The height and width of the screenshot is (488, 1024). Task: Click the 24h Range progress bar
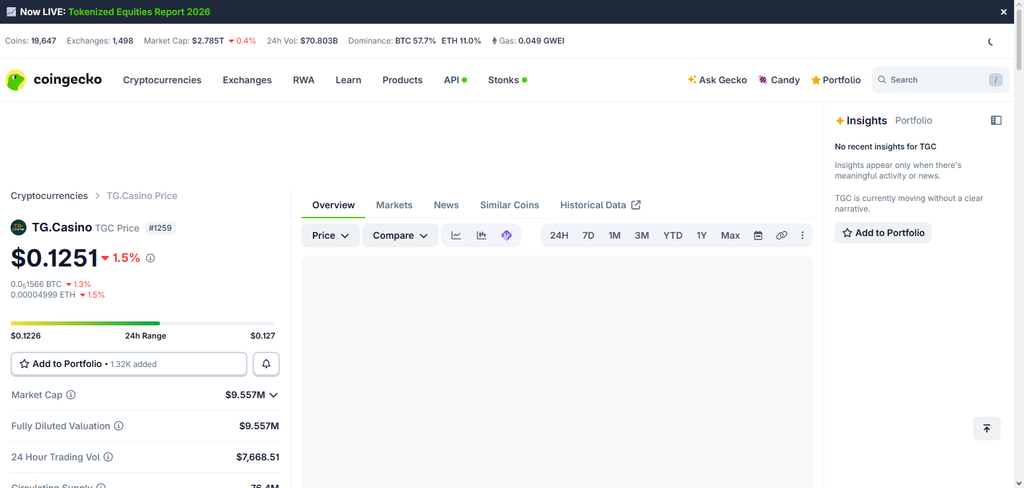(143, 323)
